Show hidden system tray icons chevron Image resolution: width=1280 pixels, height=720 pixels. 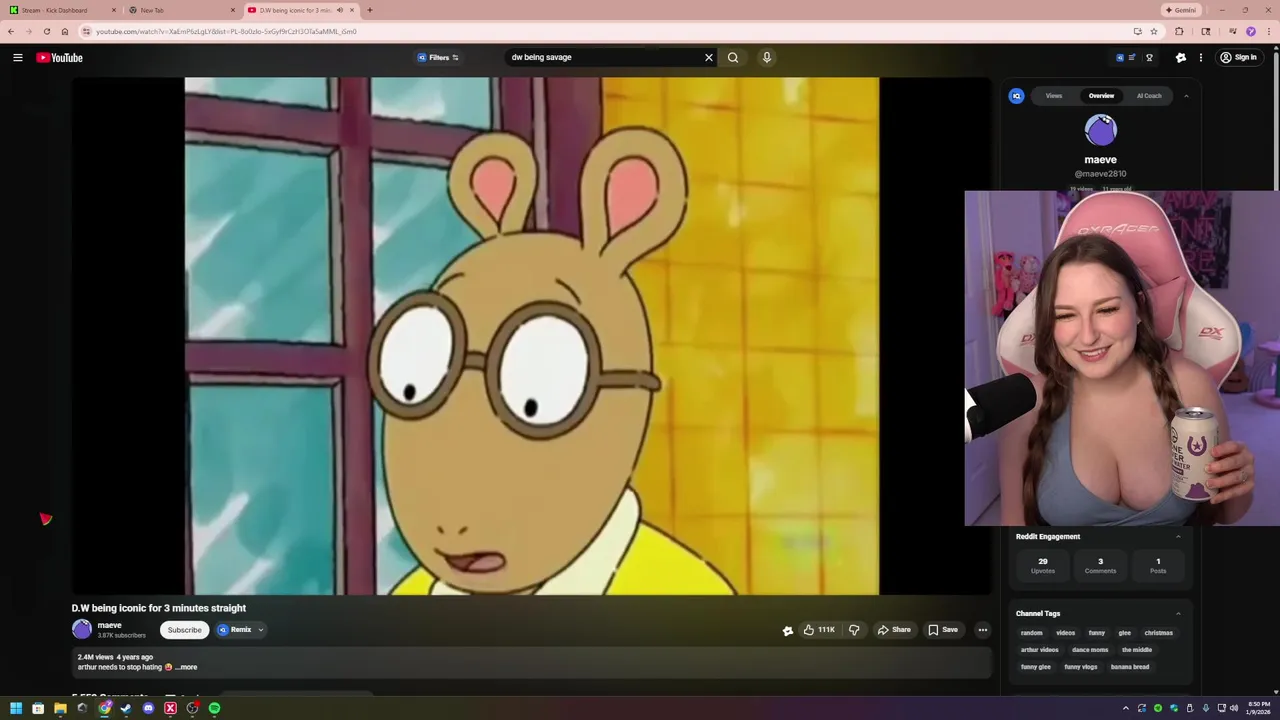[x=1126, y=708]
